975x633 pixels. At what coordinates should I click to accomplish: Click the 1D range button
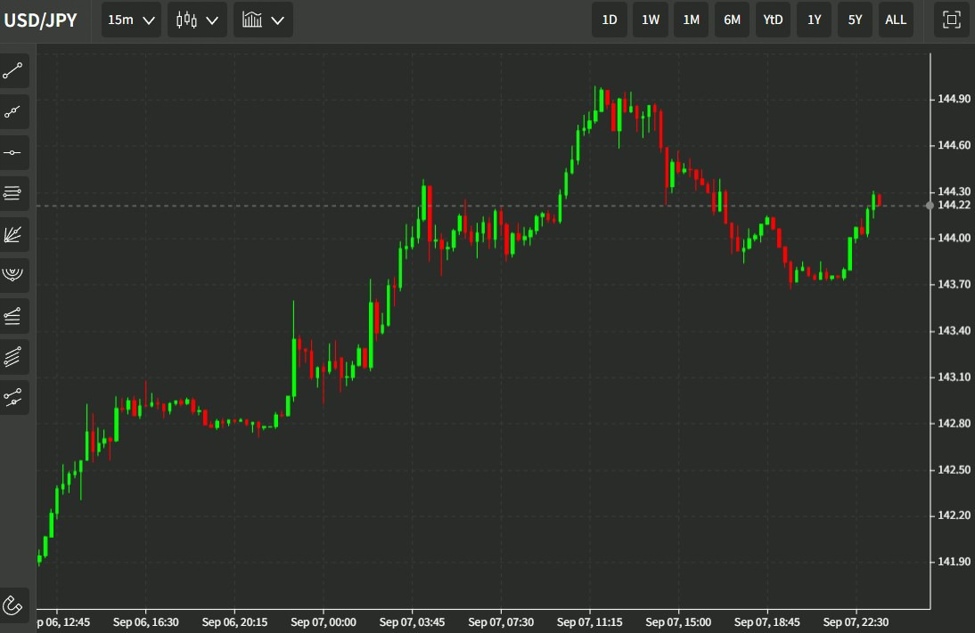[609, 19]
